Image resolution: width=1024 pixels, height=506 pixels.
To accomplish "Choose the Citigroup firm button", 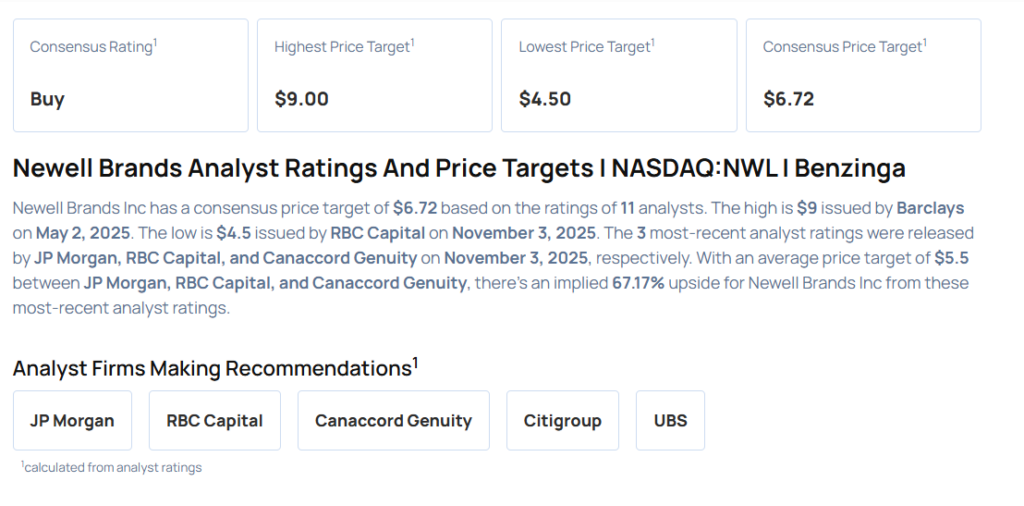I will pyautogui.click(x=562, y=420).
